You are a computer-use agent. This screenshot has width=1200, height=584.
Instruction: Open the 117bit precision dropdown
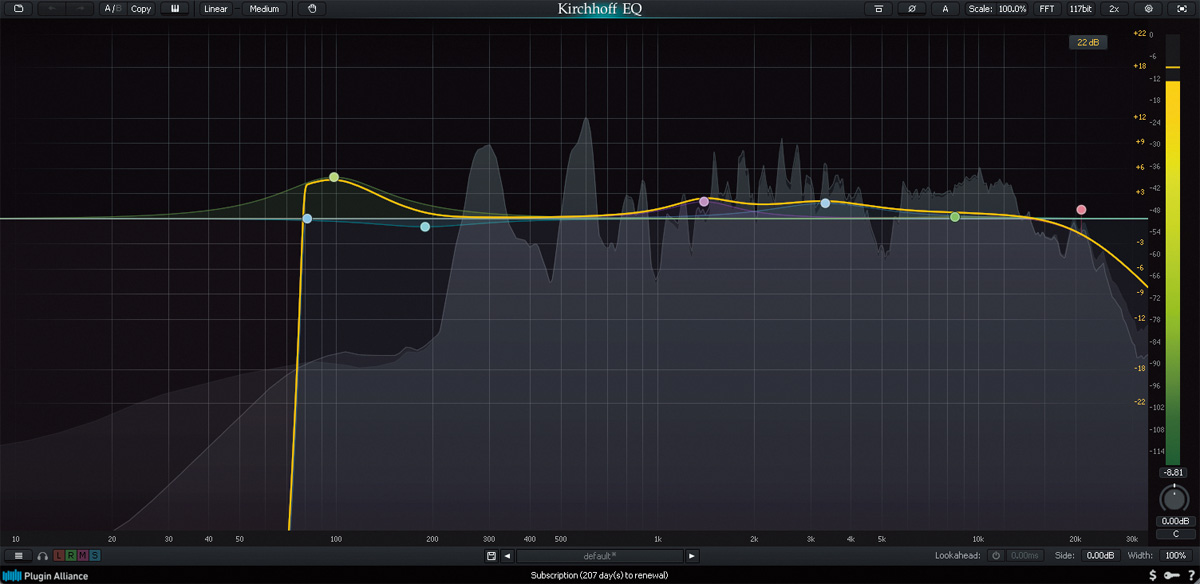1080,9
